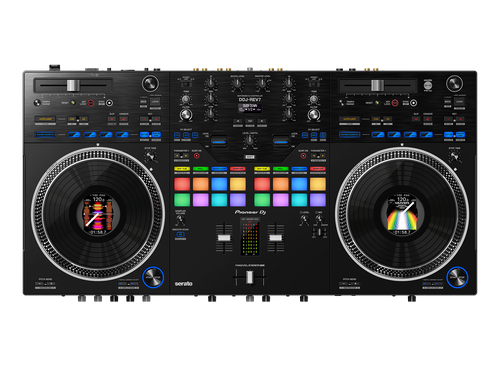This screenshot has height=367, width=500.
Task: Click the left deck CENSOR button
Action: [124, 119]
